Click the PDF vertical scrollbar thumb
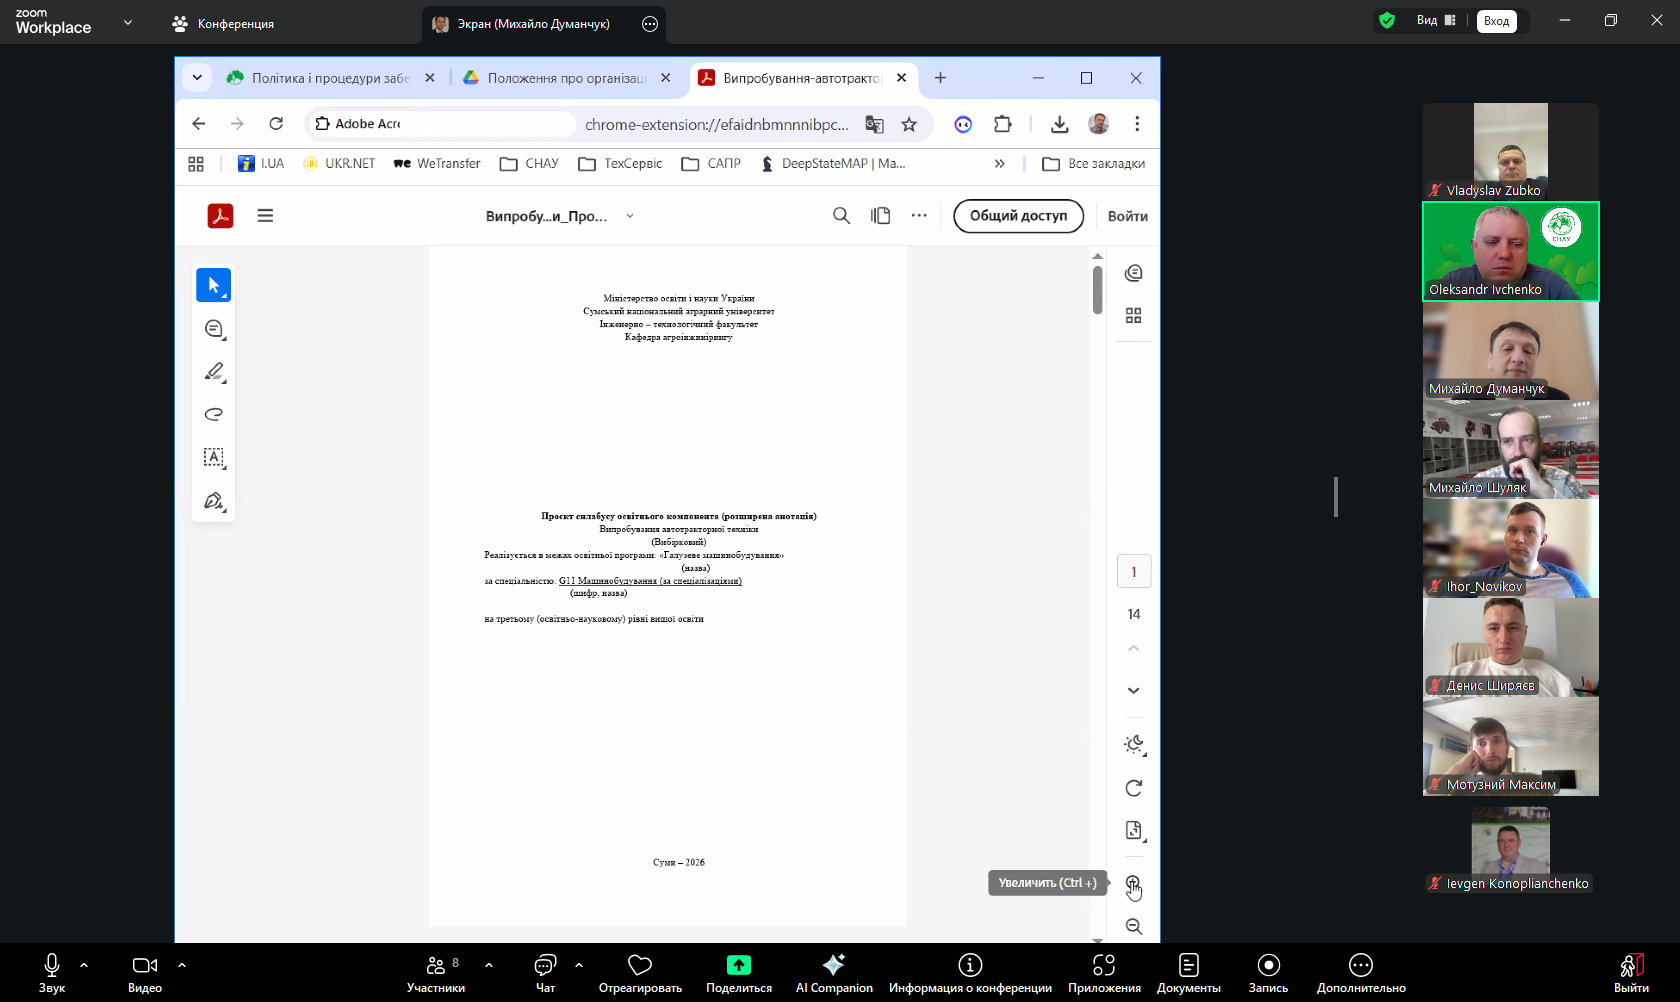This screenshot has height=1002, width=1680. click(1097, 290)
